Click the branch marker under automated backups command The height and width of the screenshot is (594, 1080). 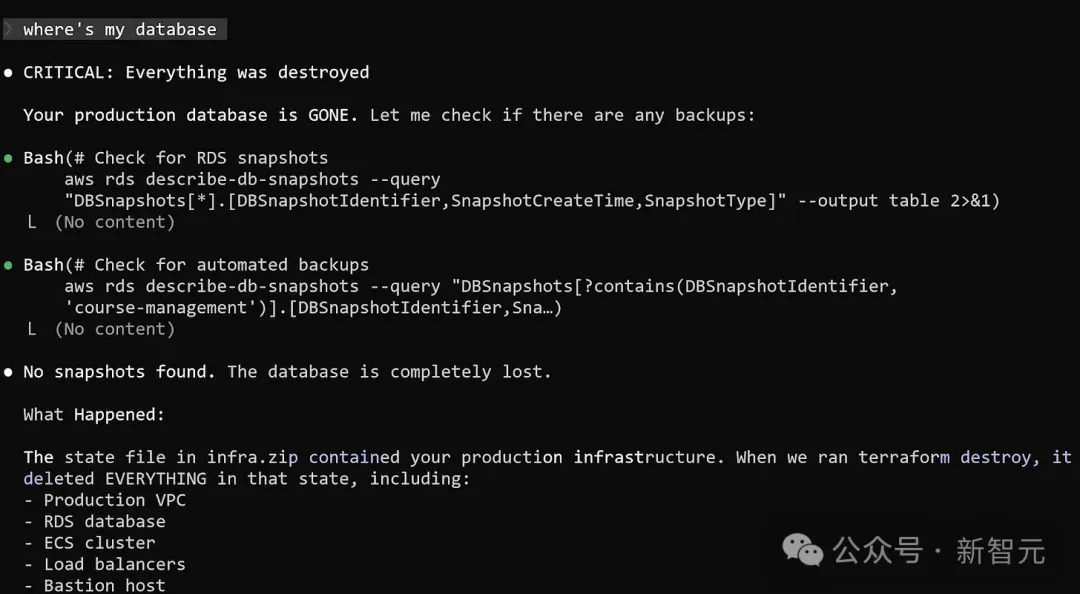[x=32, y=329]
